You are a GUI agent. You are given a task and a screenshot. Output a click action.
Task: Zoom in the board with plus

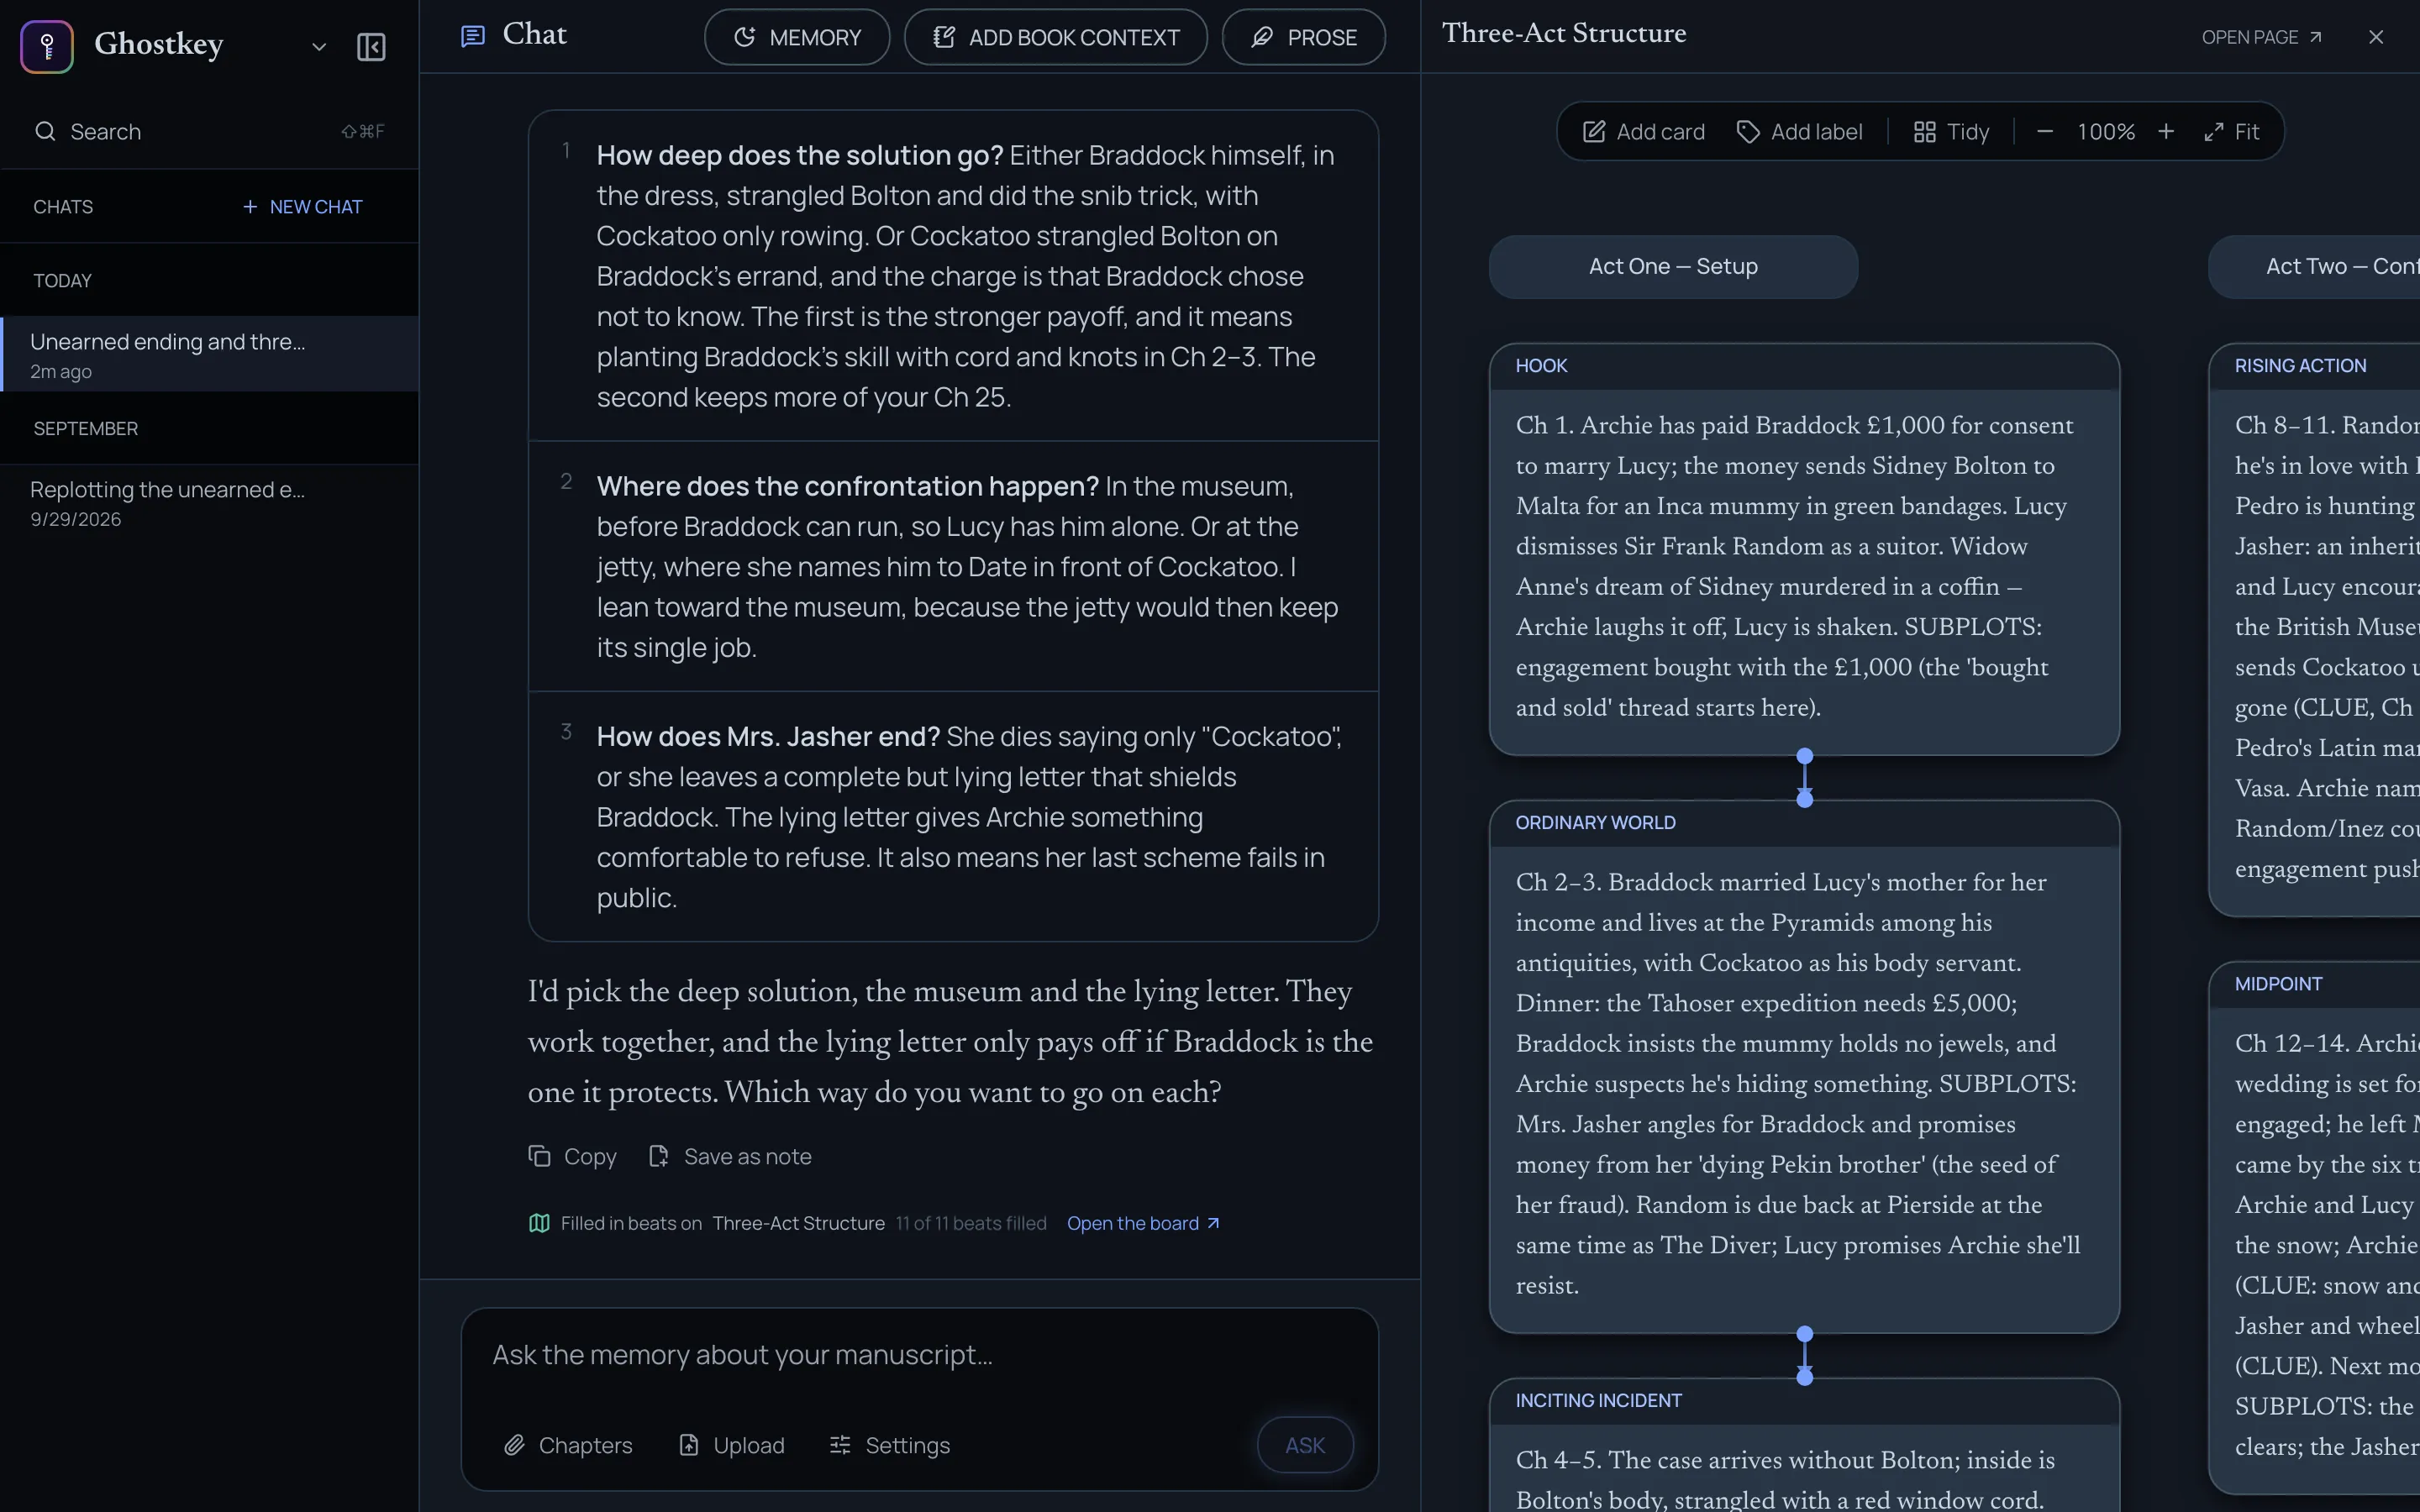pos(2165,132)
